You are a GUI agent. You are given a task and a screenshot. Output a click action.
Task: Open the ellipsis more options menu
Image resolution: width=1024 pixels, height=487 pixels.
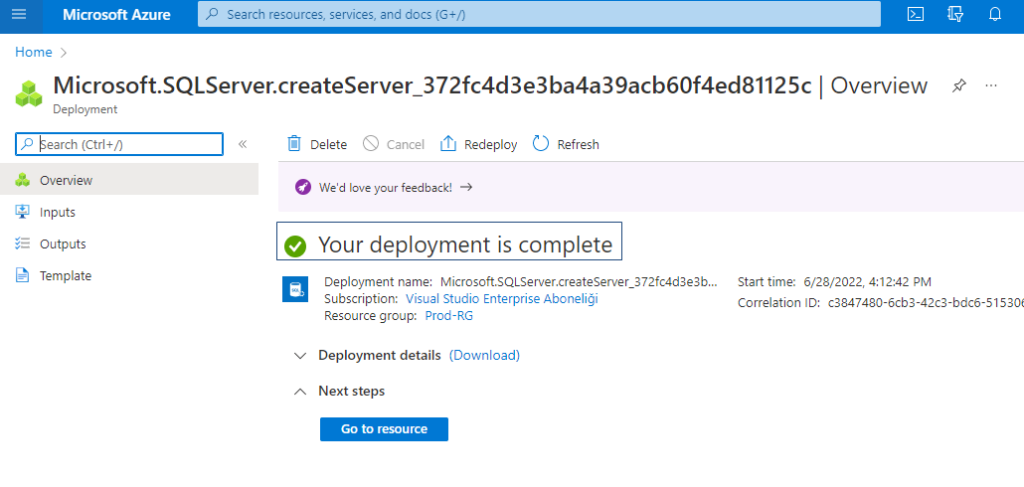[991, 86]
